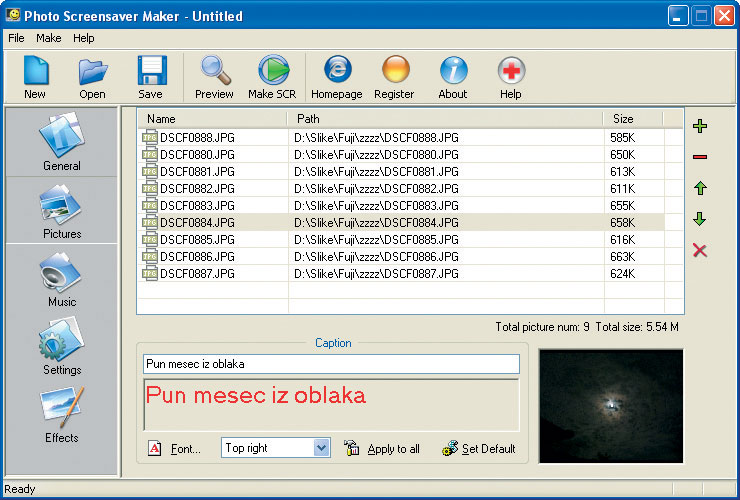Sort the list by the Path column header
The image size is (740, 500).
point(445,119)
